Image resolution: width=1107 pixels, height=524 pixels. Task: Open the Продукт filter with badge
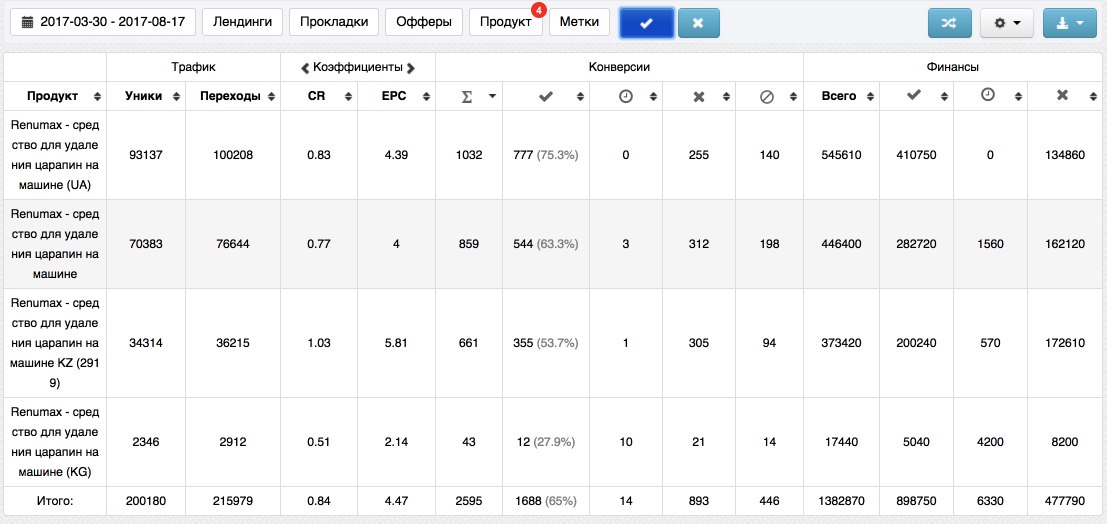pyautogui.click(x=505, y=22)
